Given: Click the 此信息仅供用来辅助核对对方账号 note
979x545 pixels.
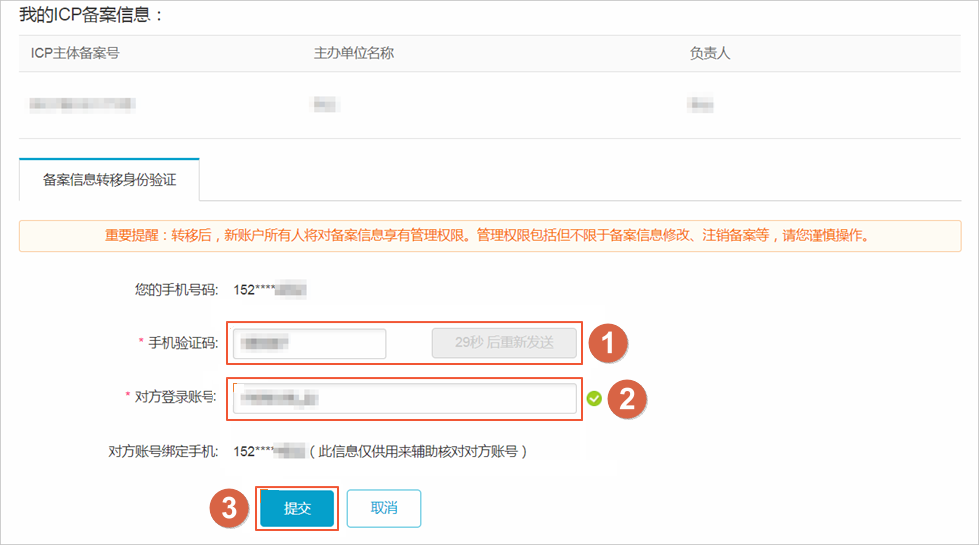Looking at the screenshot, I should pyautogui.click(x=418, y=451).
